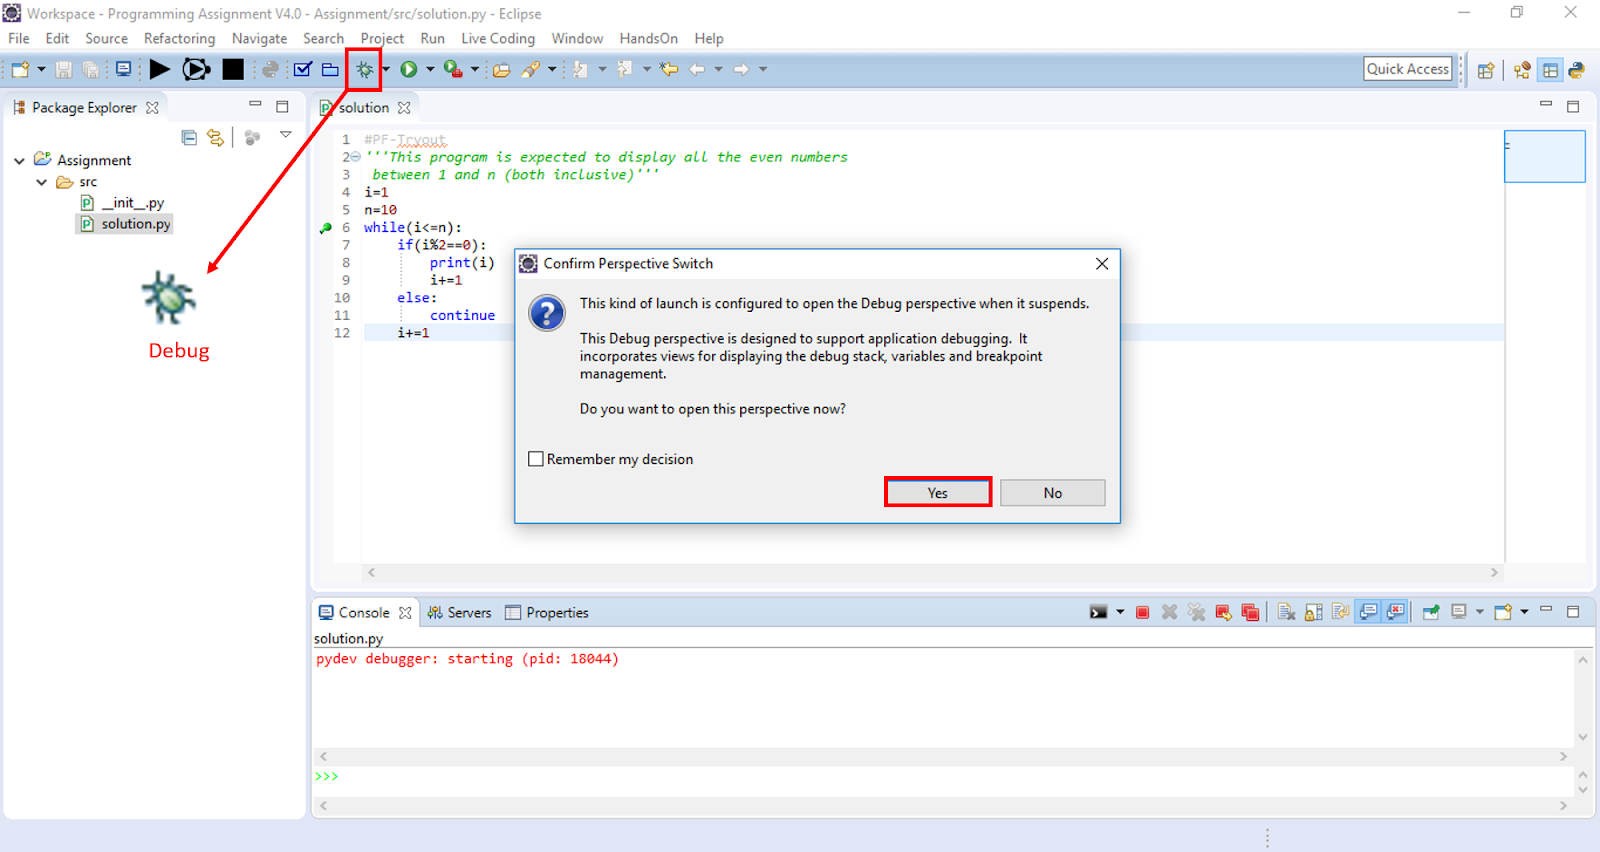Toggle Pin Console button
1600x852 pixels.
tap(1431, 612)
